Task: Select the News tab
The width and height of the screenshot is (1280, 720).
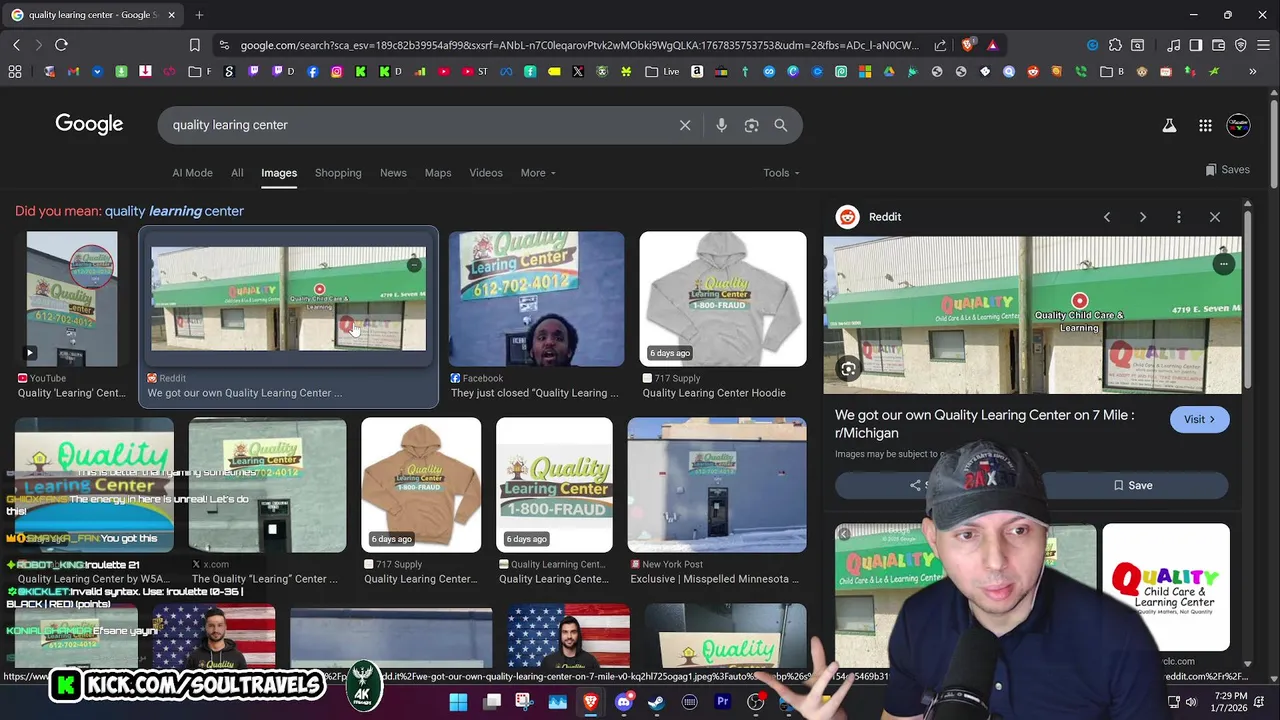Action: tap(393, 173)
